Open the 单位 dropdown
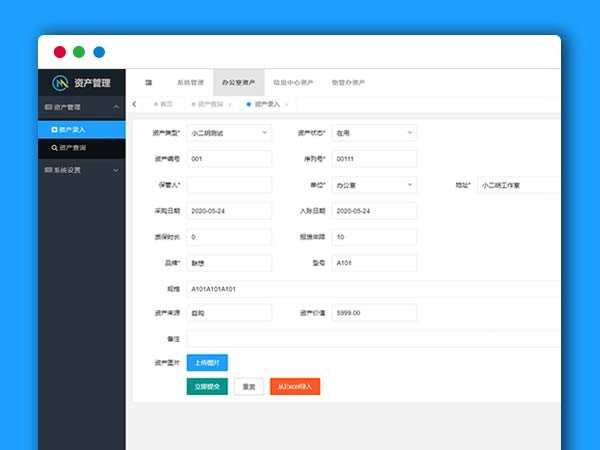The width and height of the screenshot is (600, 450). tap(374, 185)
